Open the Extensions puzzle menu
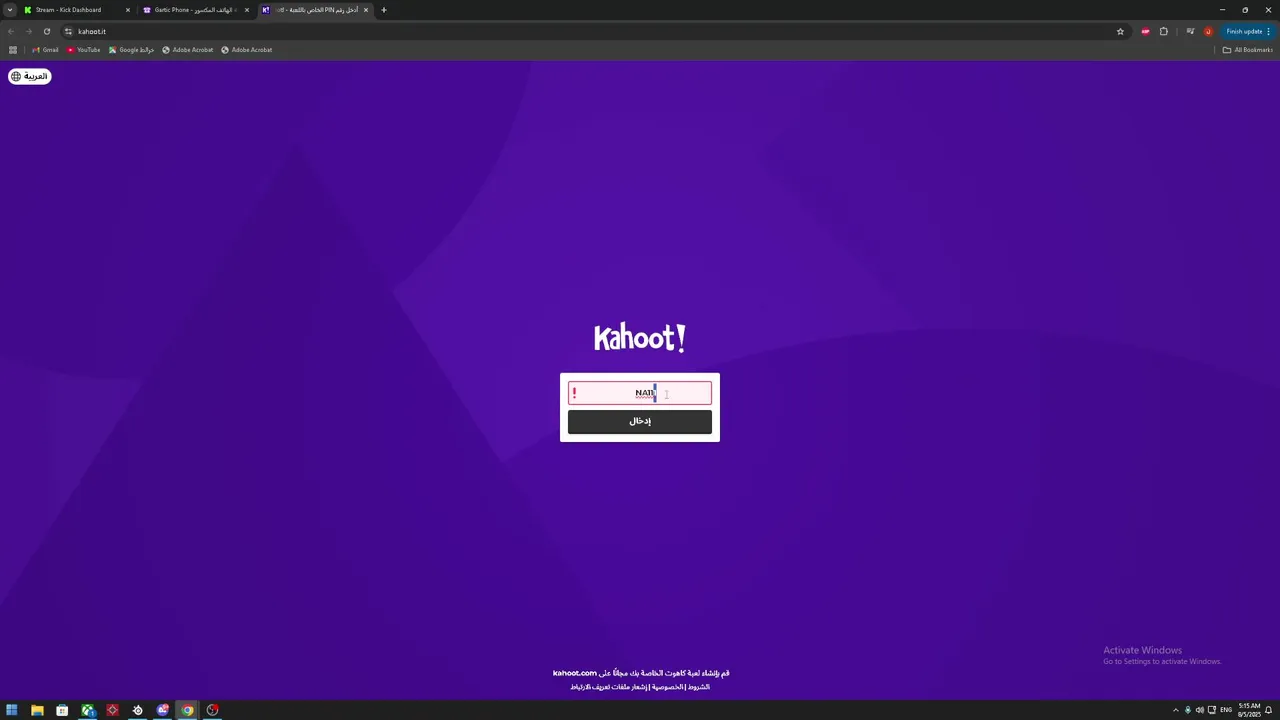Image resolution: width=1280 pixels, height=720 pixels. click(1164, 31)
